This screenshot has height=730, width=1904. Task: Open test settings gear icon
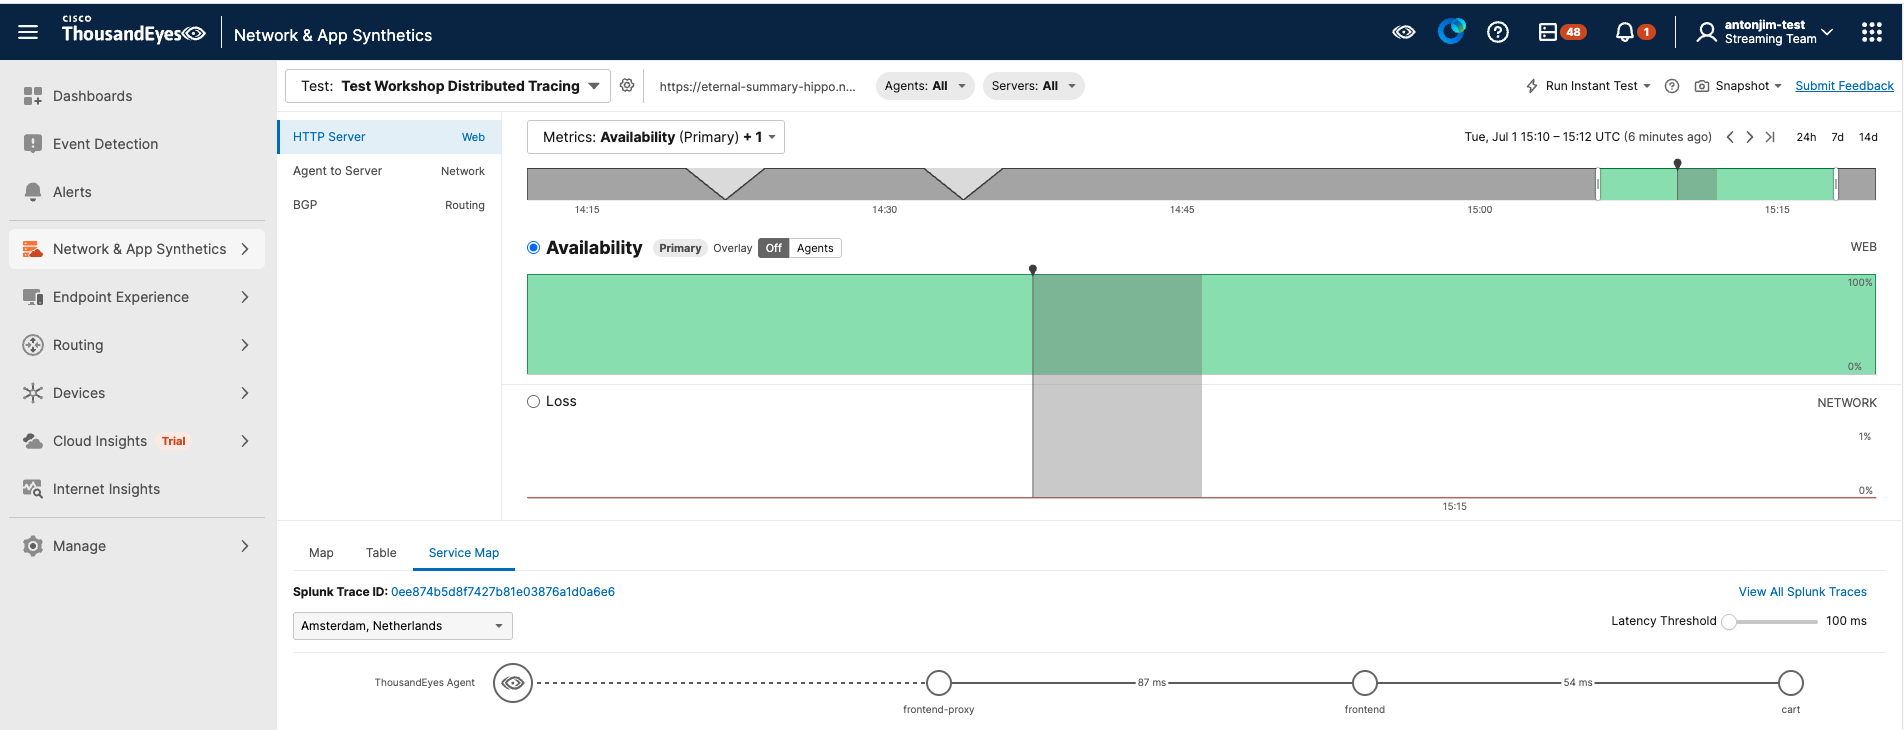click(627, 86)
